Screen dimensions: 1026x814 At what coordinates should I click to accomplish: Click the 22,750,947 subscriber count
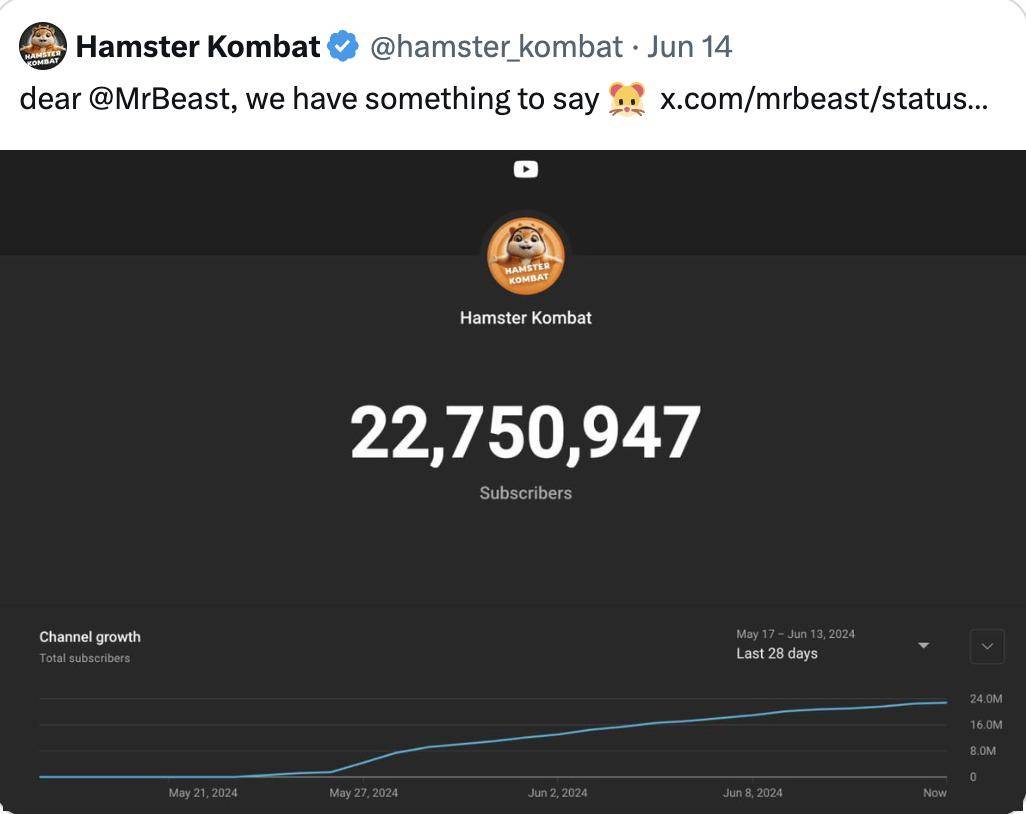(x=525, y=433)
